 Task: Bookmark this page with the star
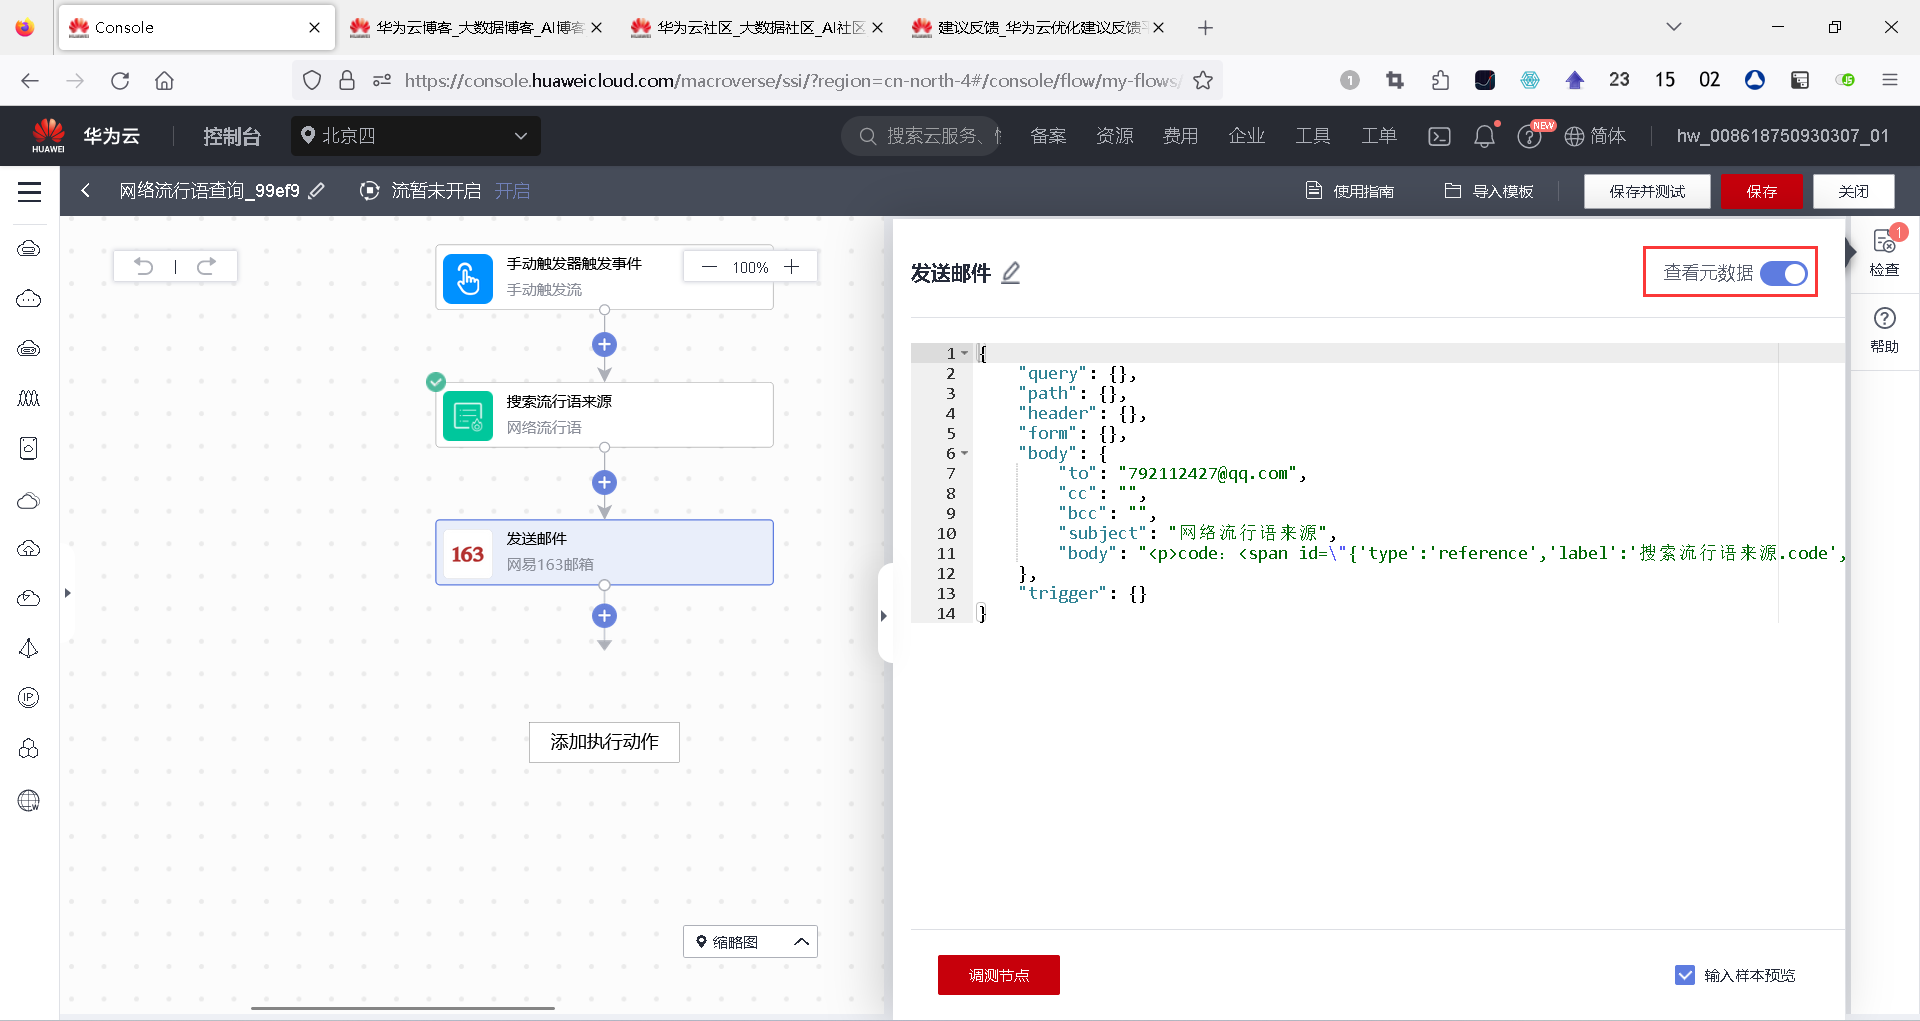click(1203, 80)
